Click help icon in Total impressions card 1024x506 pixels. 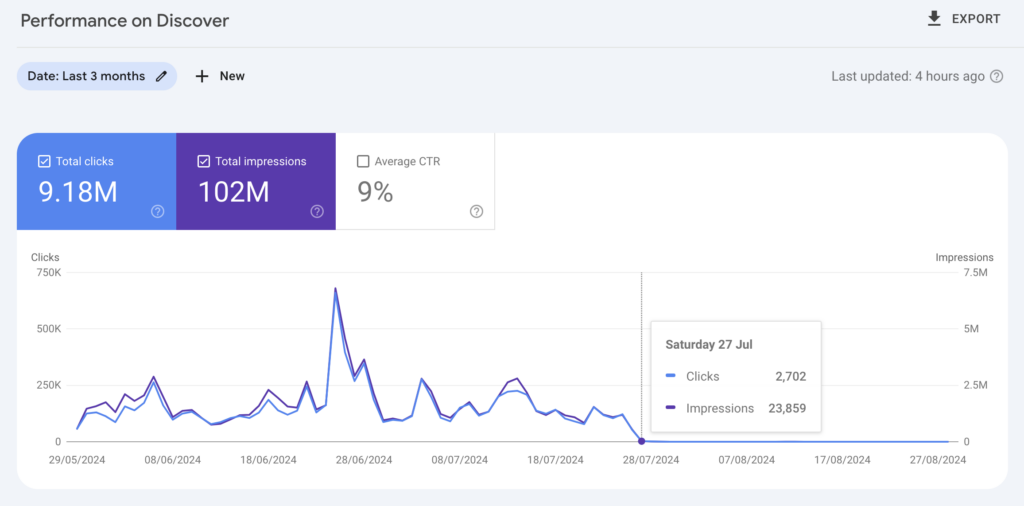point(317,211)
